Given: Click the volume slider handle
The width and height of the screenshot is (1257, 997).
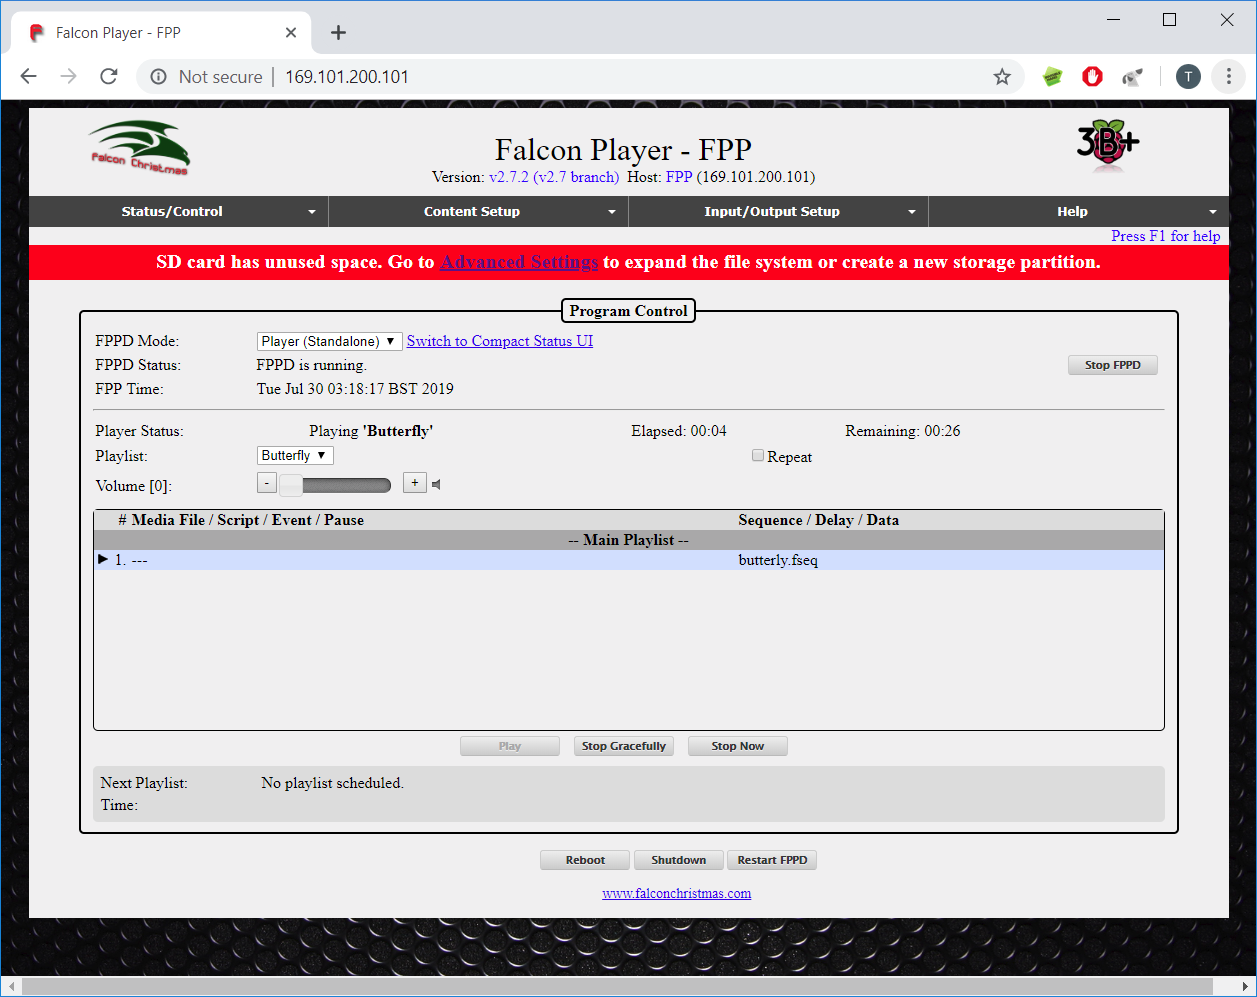Looking at the screenshot, I should (x=291, y=485).
